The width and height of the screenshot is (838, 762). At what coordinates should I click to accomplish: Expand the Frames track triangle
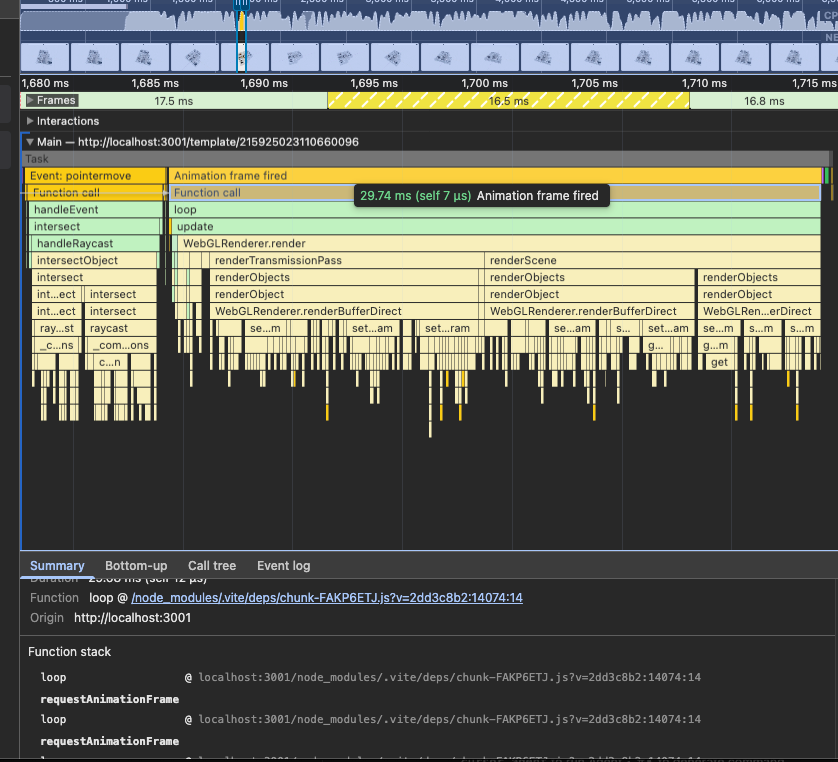coord(31,101)
